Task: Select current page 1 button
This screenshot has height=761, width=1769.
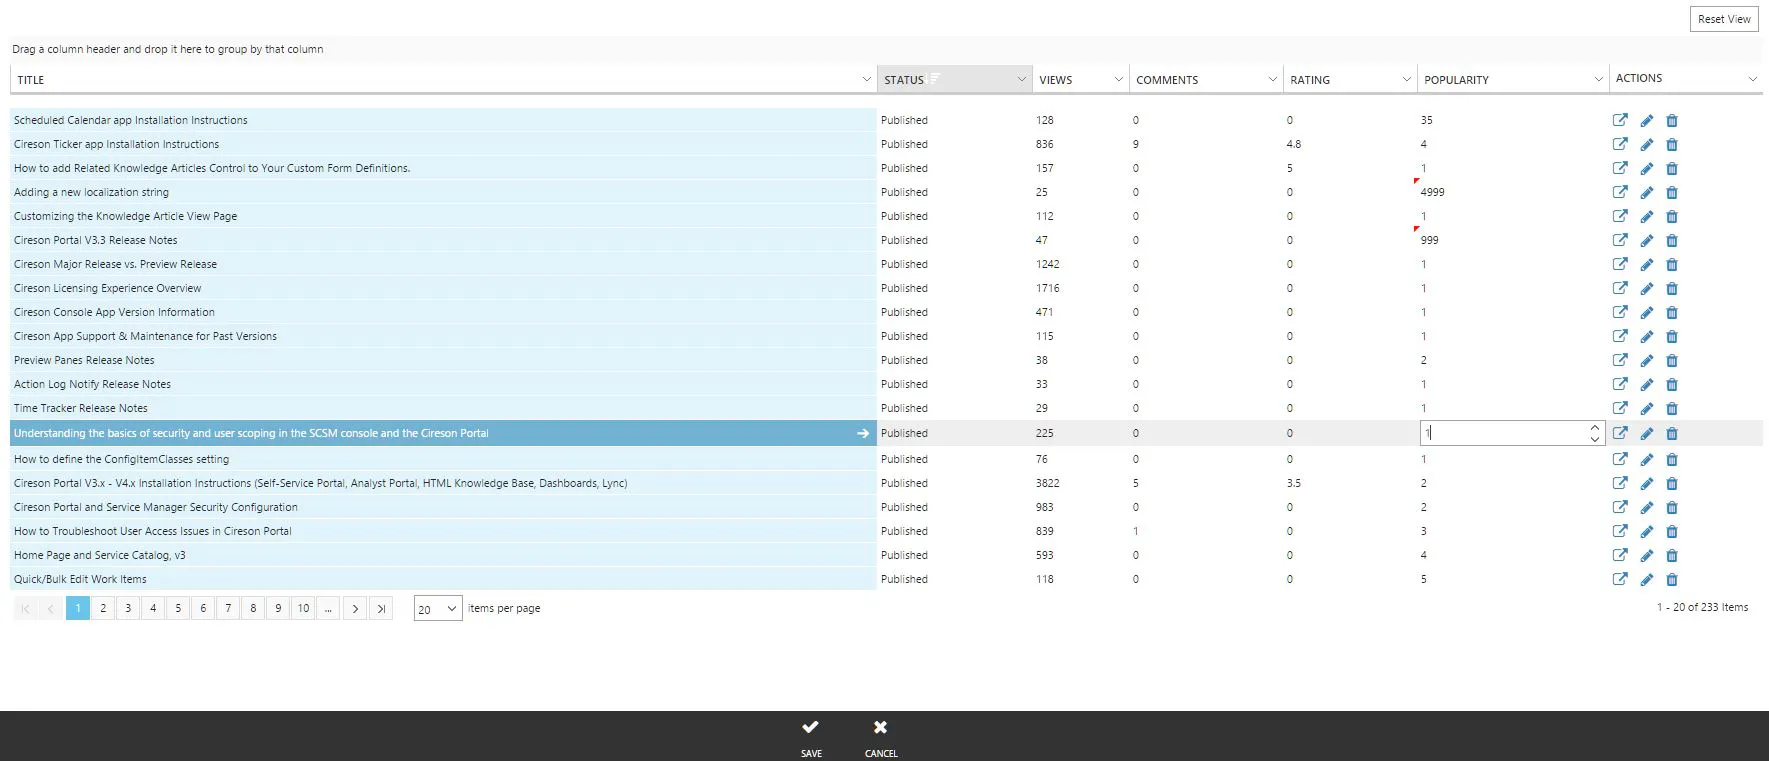Action: 78,608
